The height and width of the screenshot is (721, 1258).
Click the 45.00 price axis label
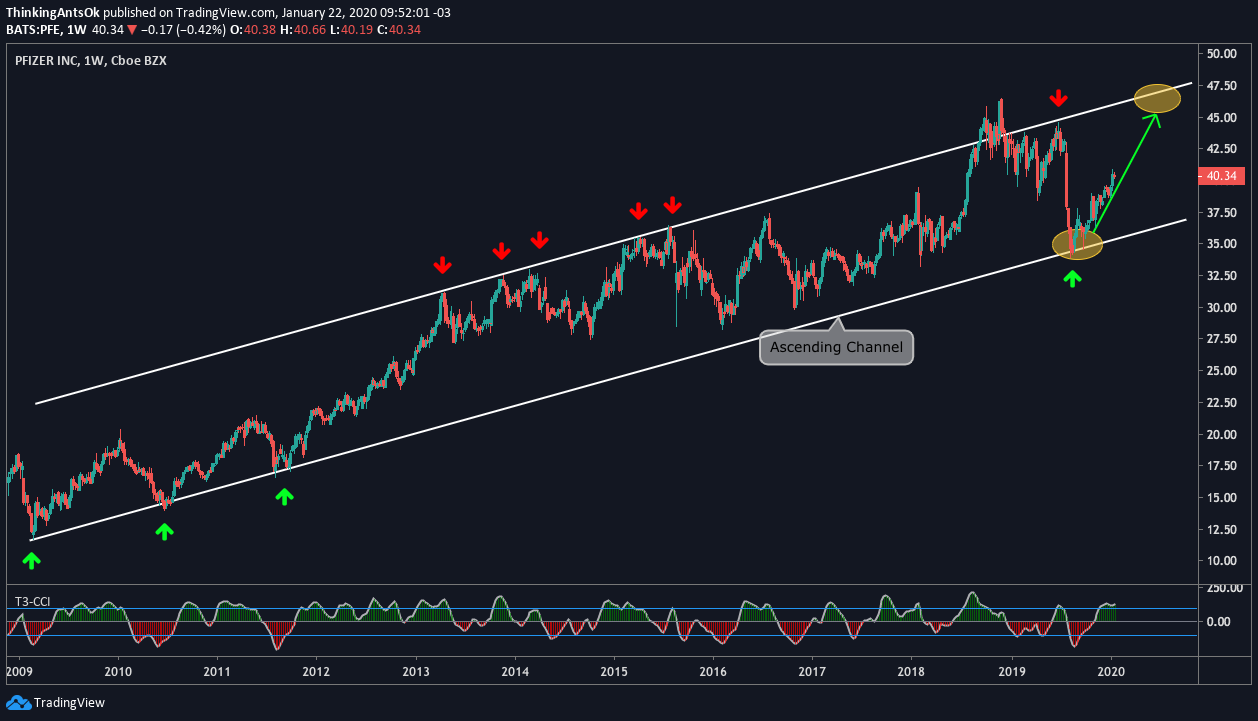pyautogui.click(x=1224, y=117)
